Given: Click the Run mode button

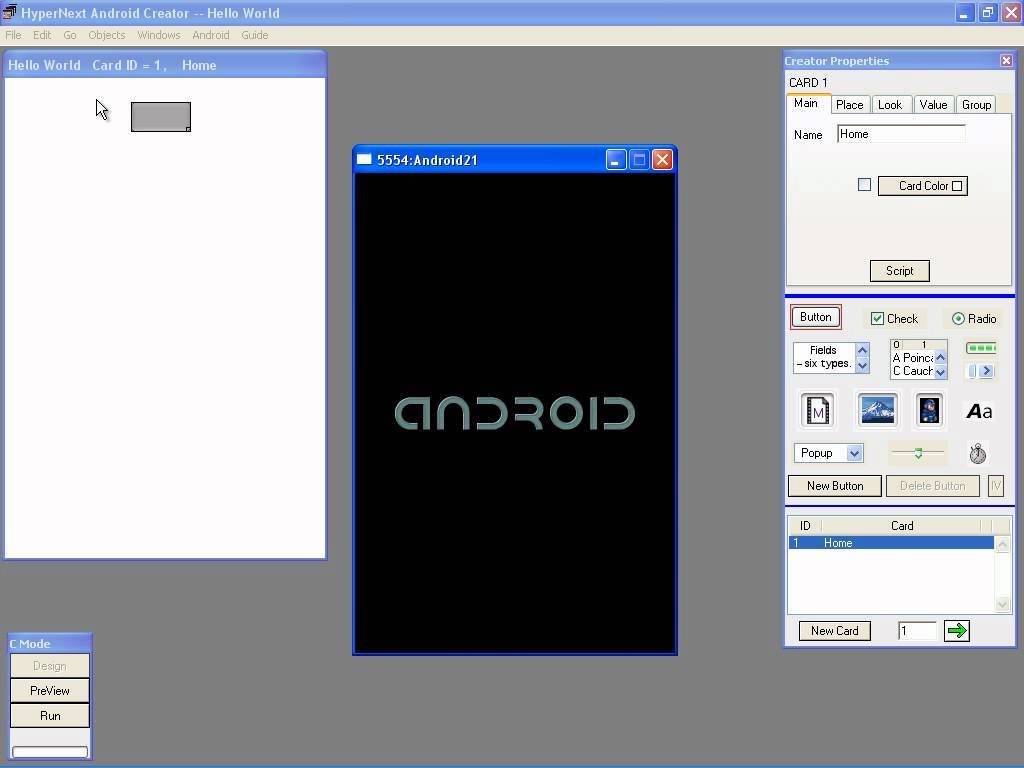Looking at the screenshot, I should coord(50,716).
